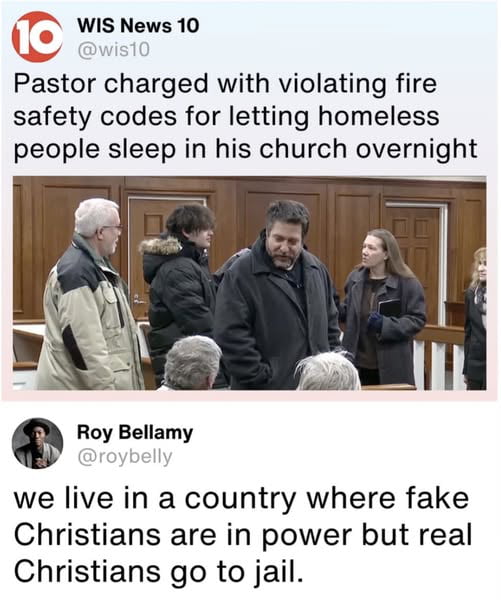Click the white courtroom railing in the photo
The image size is (501, 600).
(x=438, y=356)
